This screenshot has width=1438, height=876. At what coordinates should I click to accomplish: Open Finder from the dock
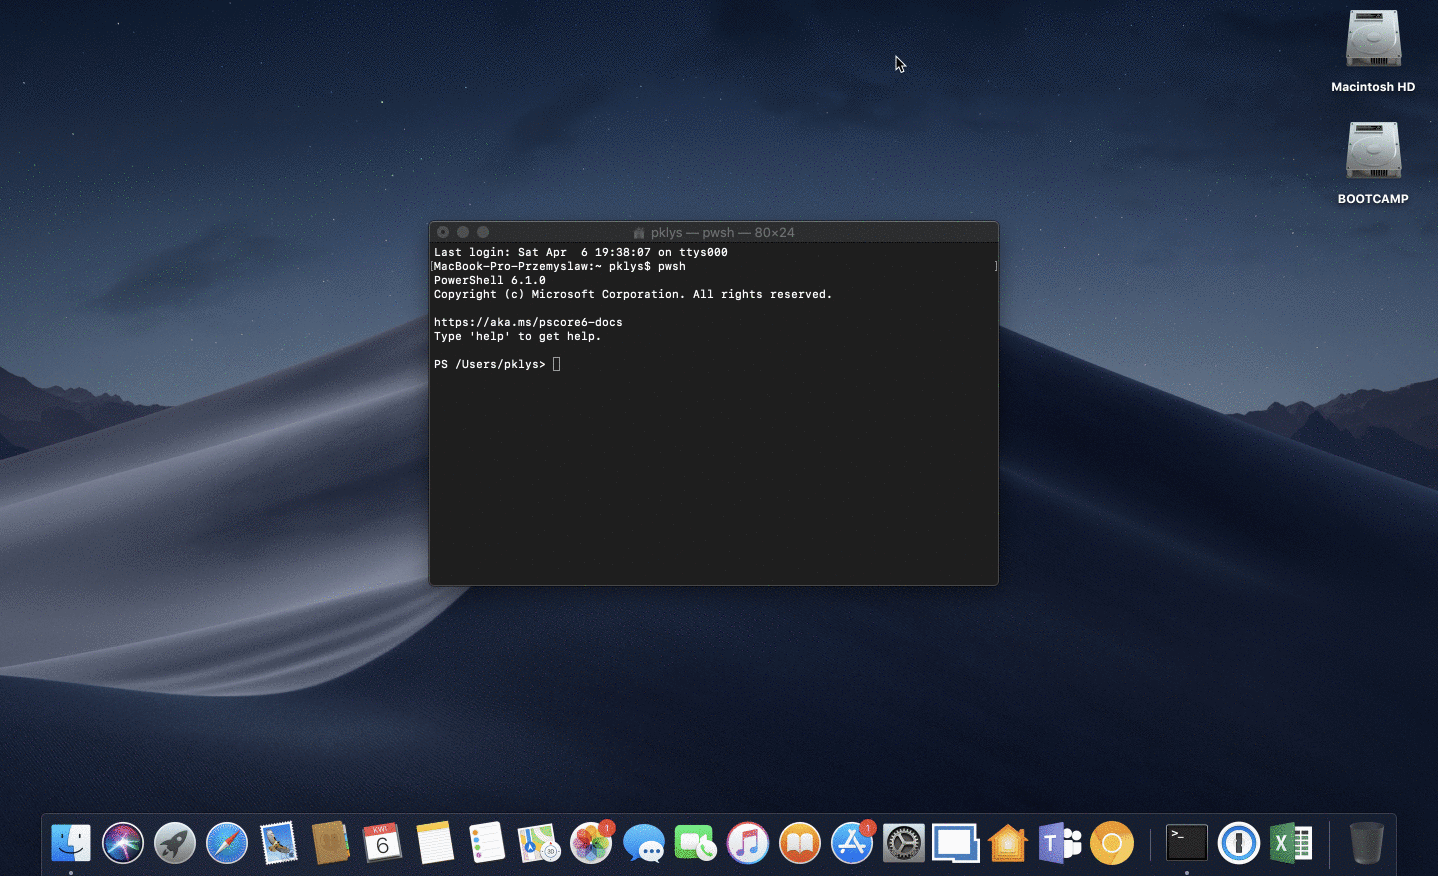click(71, 843)
